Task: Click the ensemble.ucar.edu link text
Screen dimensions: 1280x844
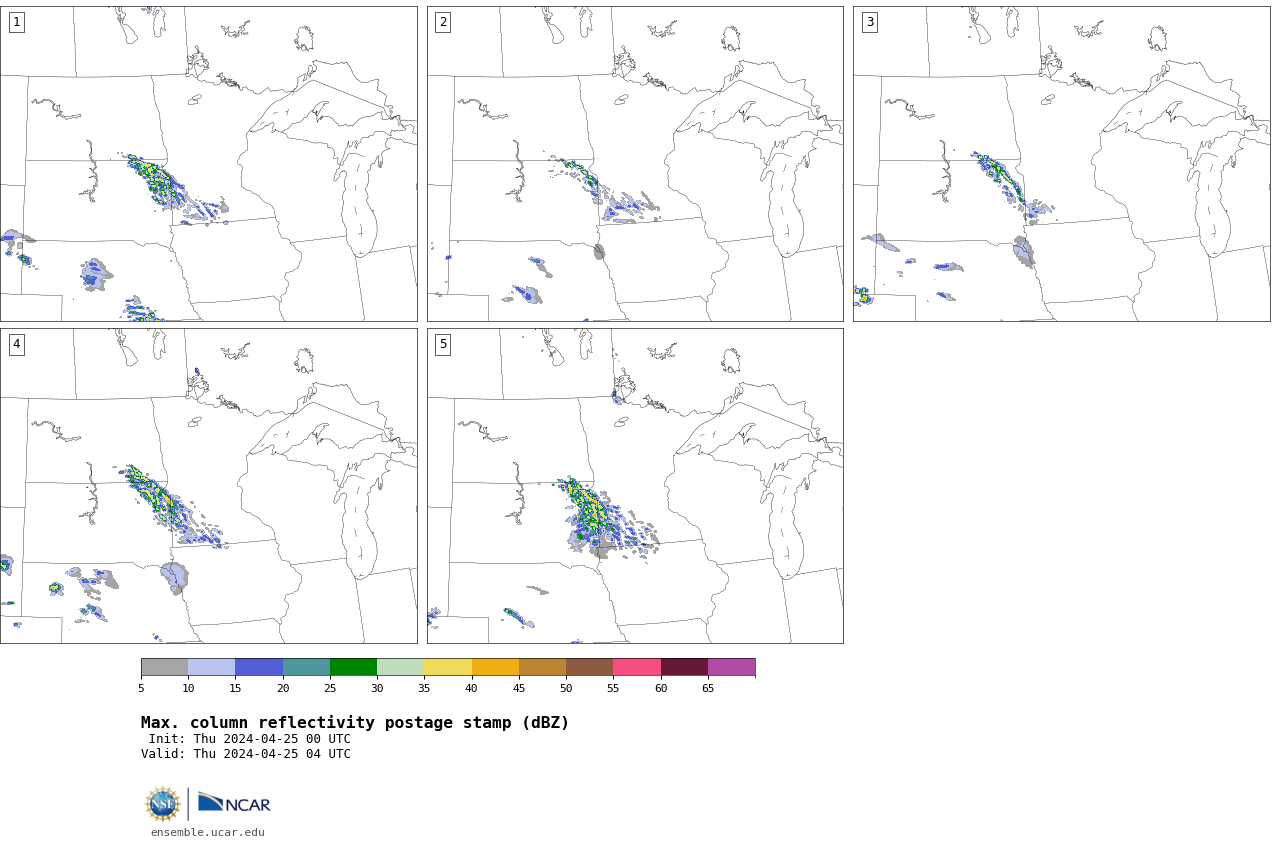Action: [208, 832]
